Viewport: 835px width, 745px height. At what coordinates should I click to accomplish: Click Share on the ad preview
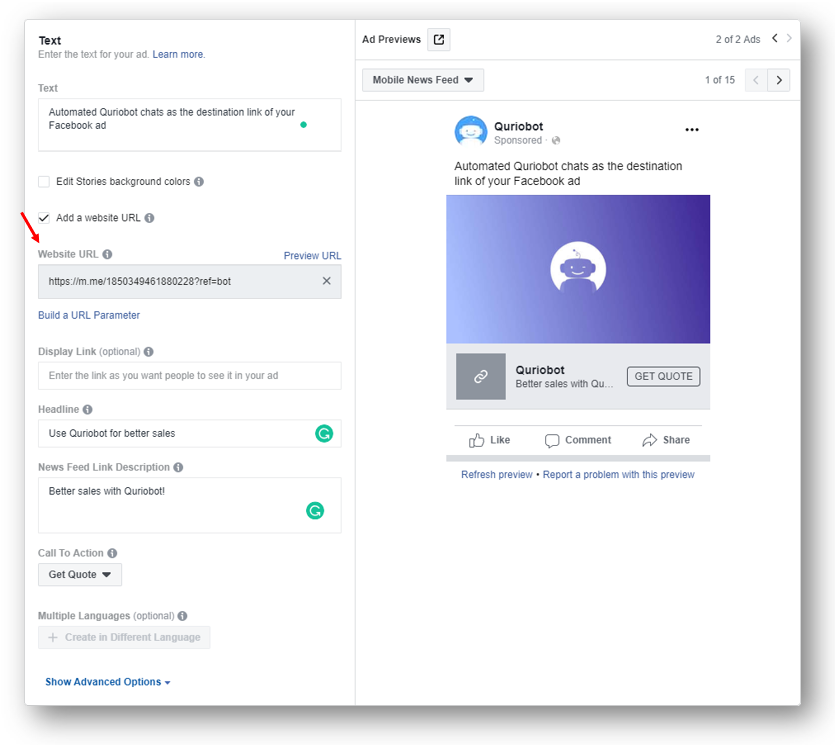pyautogui.click(x=666, y=440)
